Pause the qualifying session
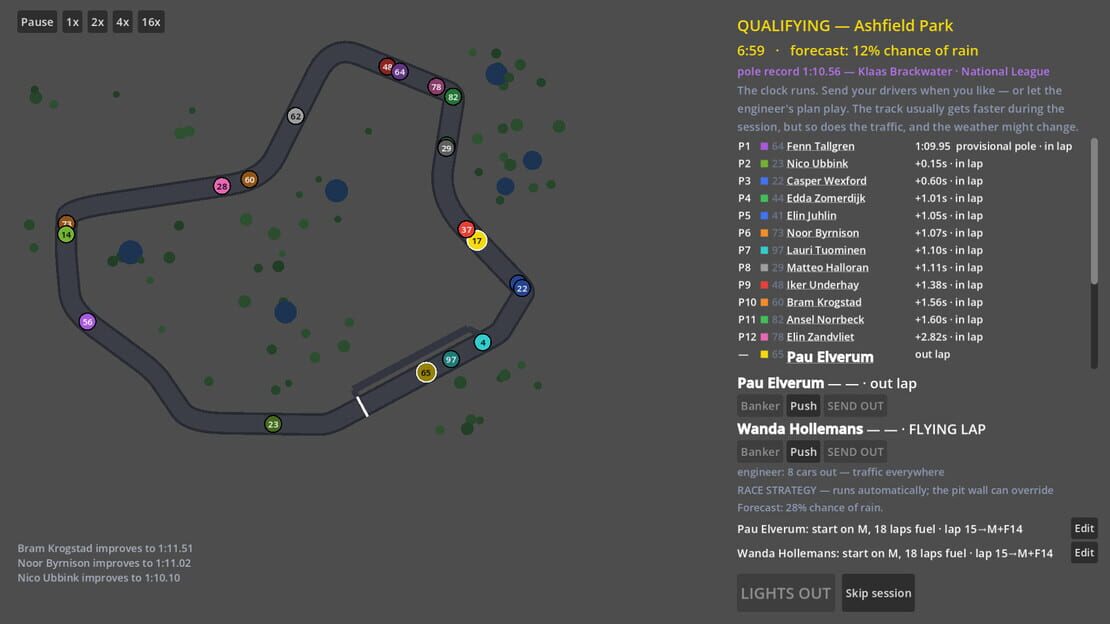1110x624 pixels. click(x=37, y=22)
